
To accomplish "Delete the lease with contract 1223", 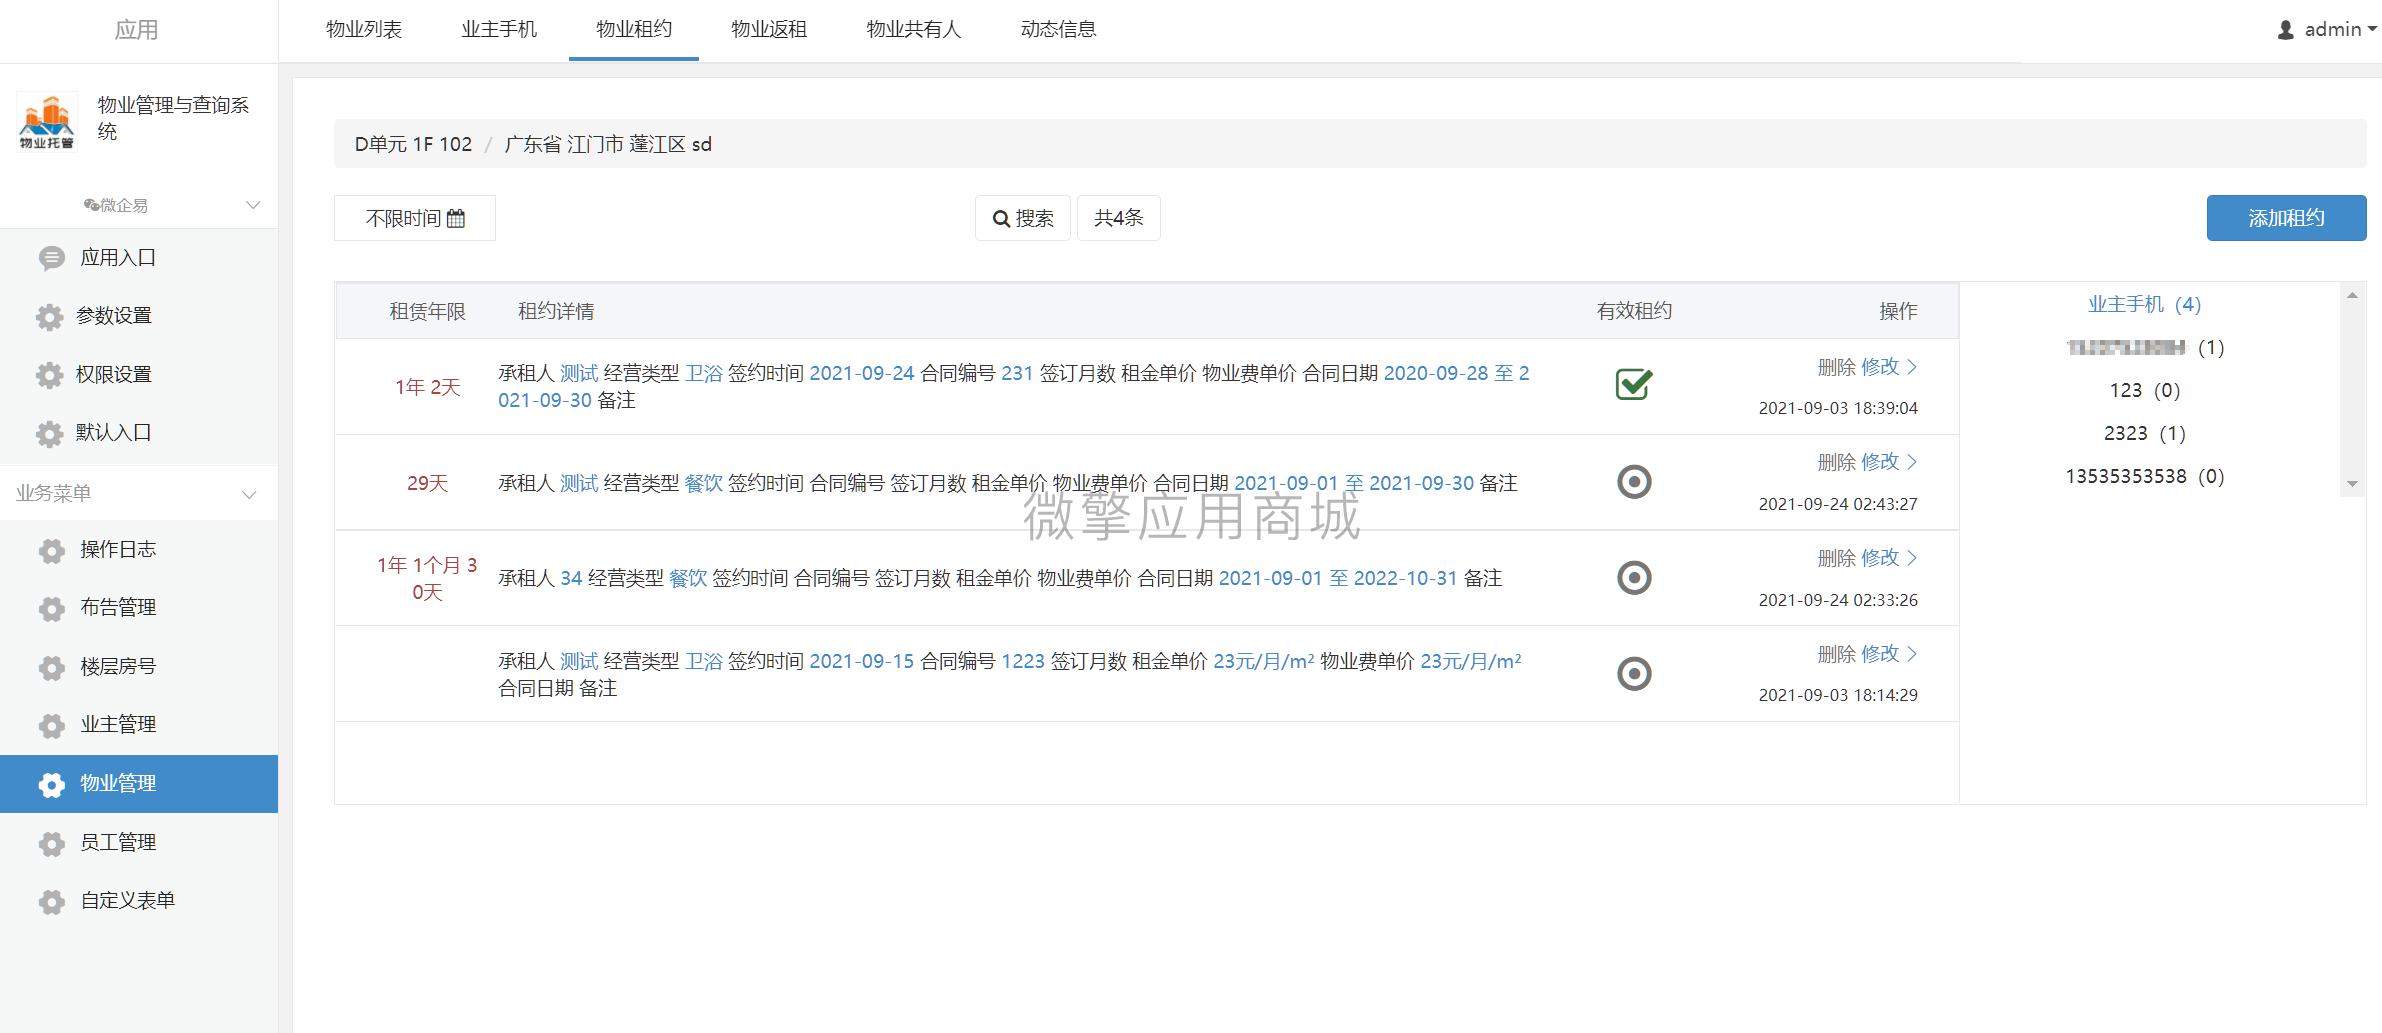I will 1836,654.
